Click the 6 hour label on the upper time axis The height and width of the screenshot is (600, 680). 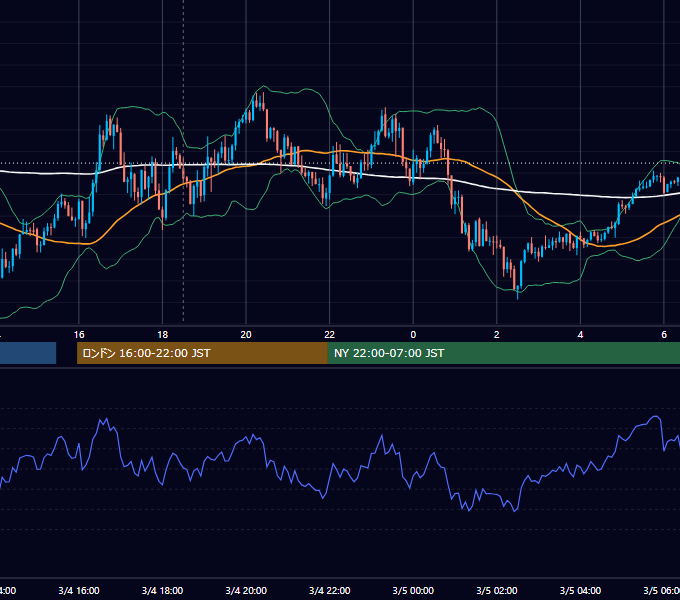664,335
